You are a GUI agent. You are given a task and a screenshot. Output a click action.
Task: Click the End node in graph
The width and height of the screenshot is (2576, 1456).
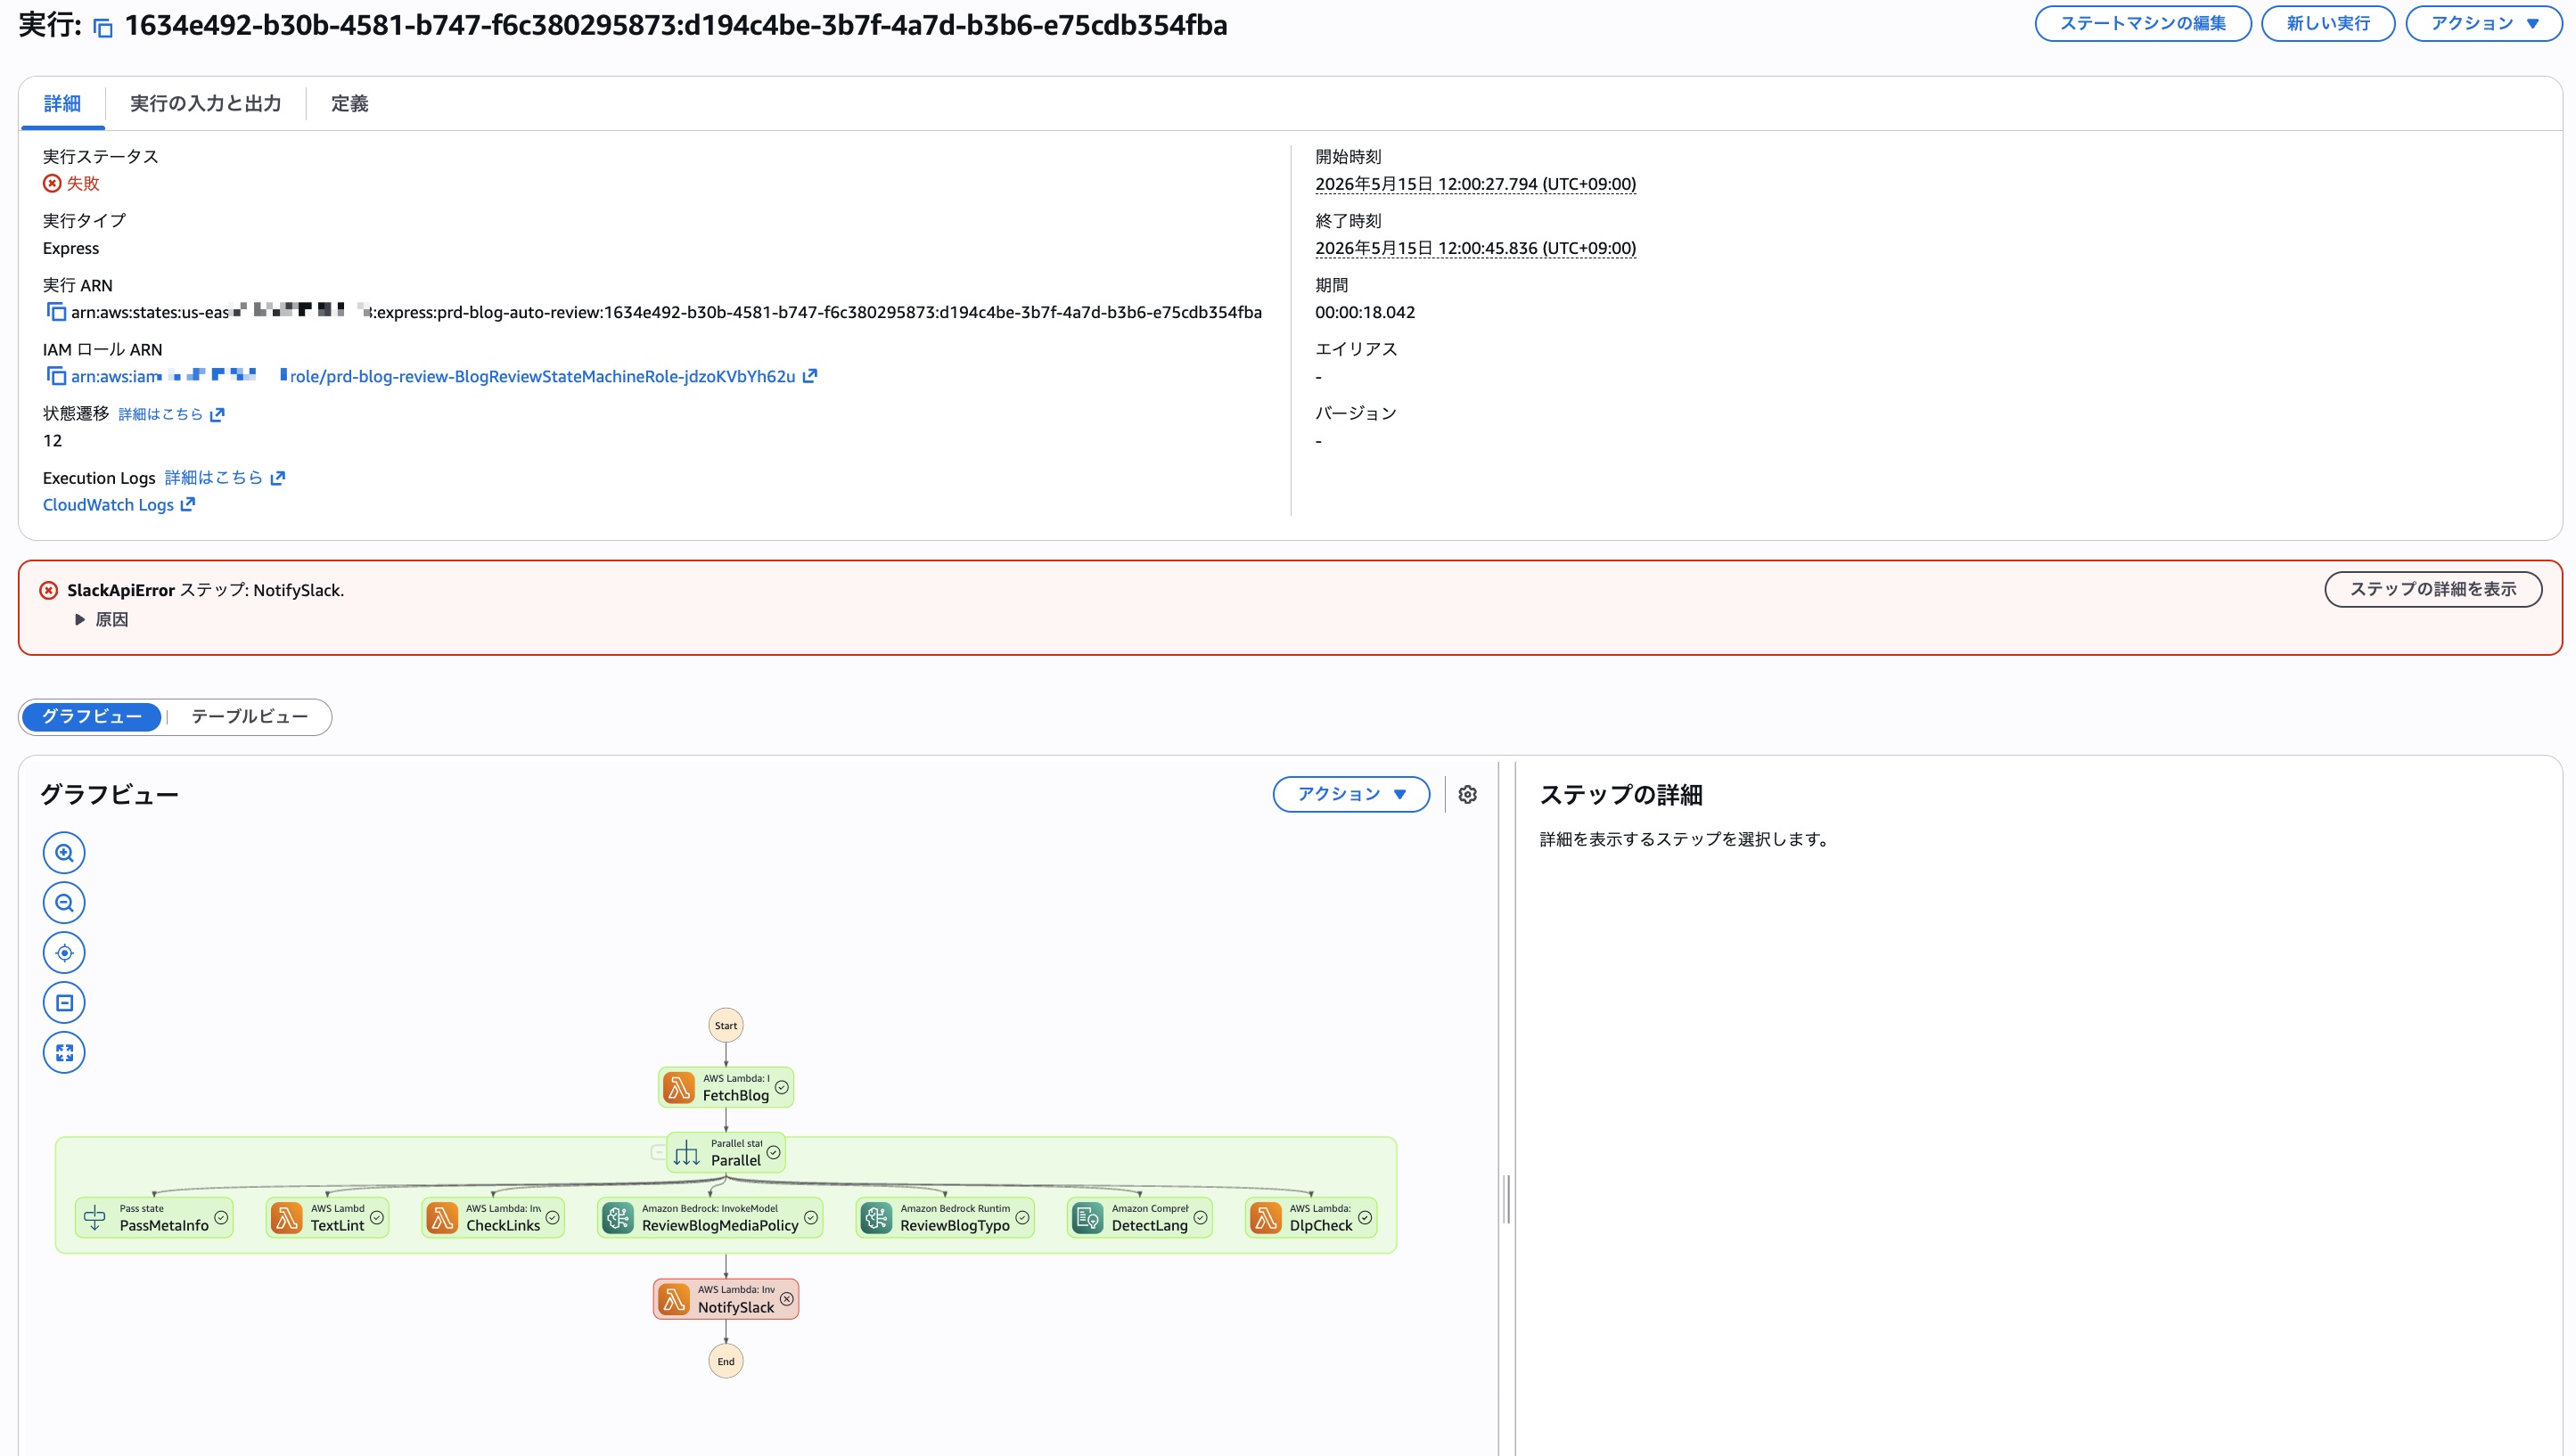[726, 1361]
